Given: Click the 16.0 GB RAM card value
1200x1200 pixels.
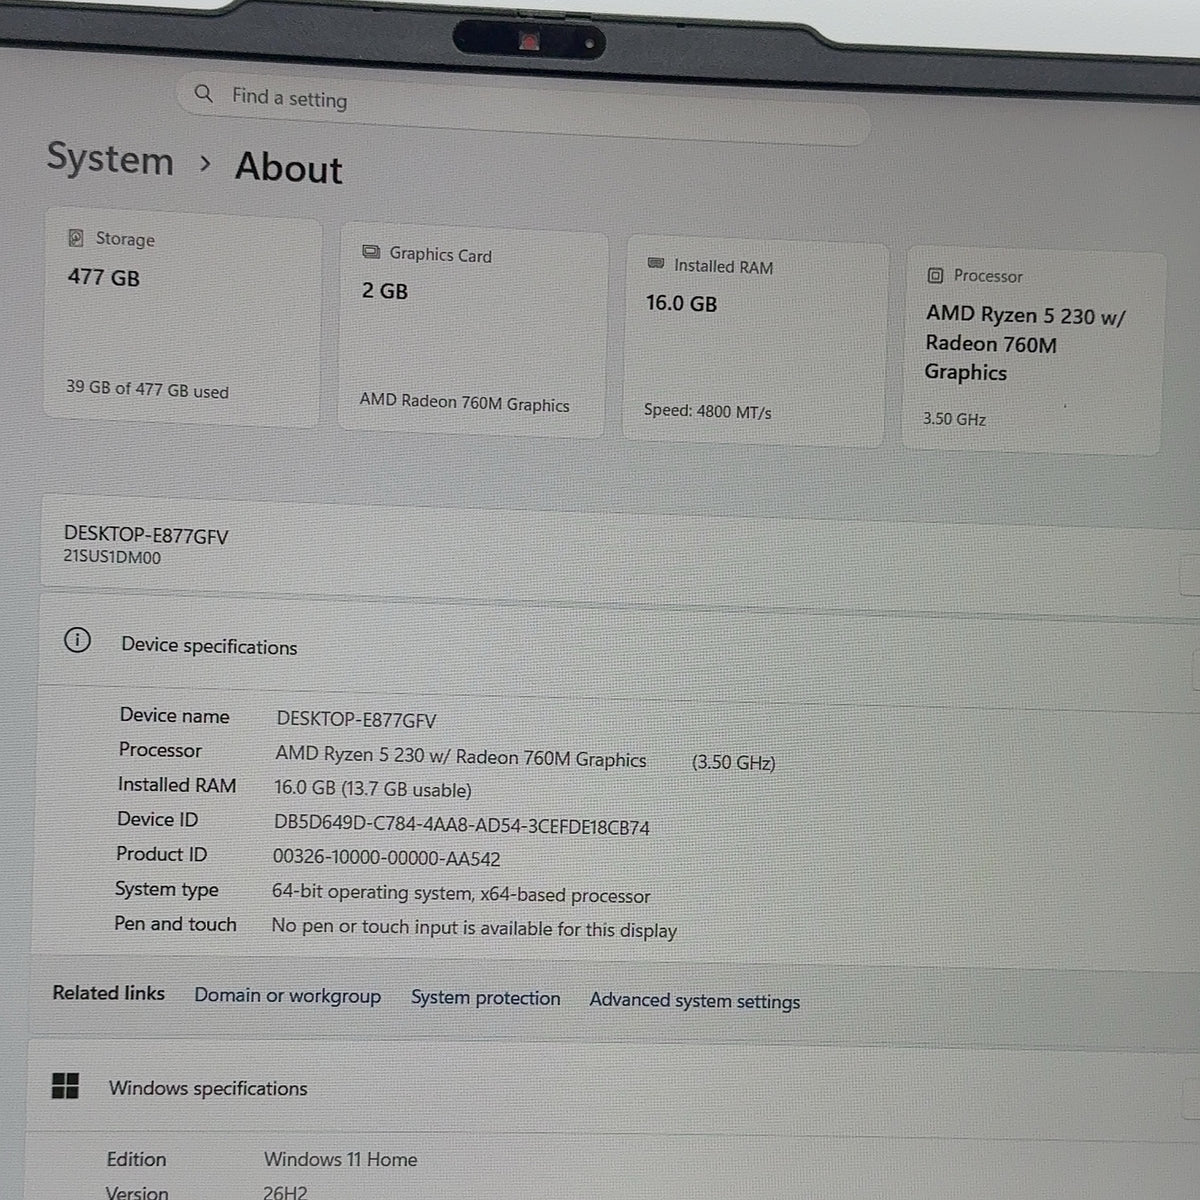Looking at the screenshot, I should tap(681, 303).
